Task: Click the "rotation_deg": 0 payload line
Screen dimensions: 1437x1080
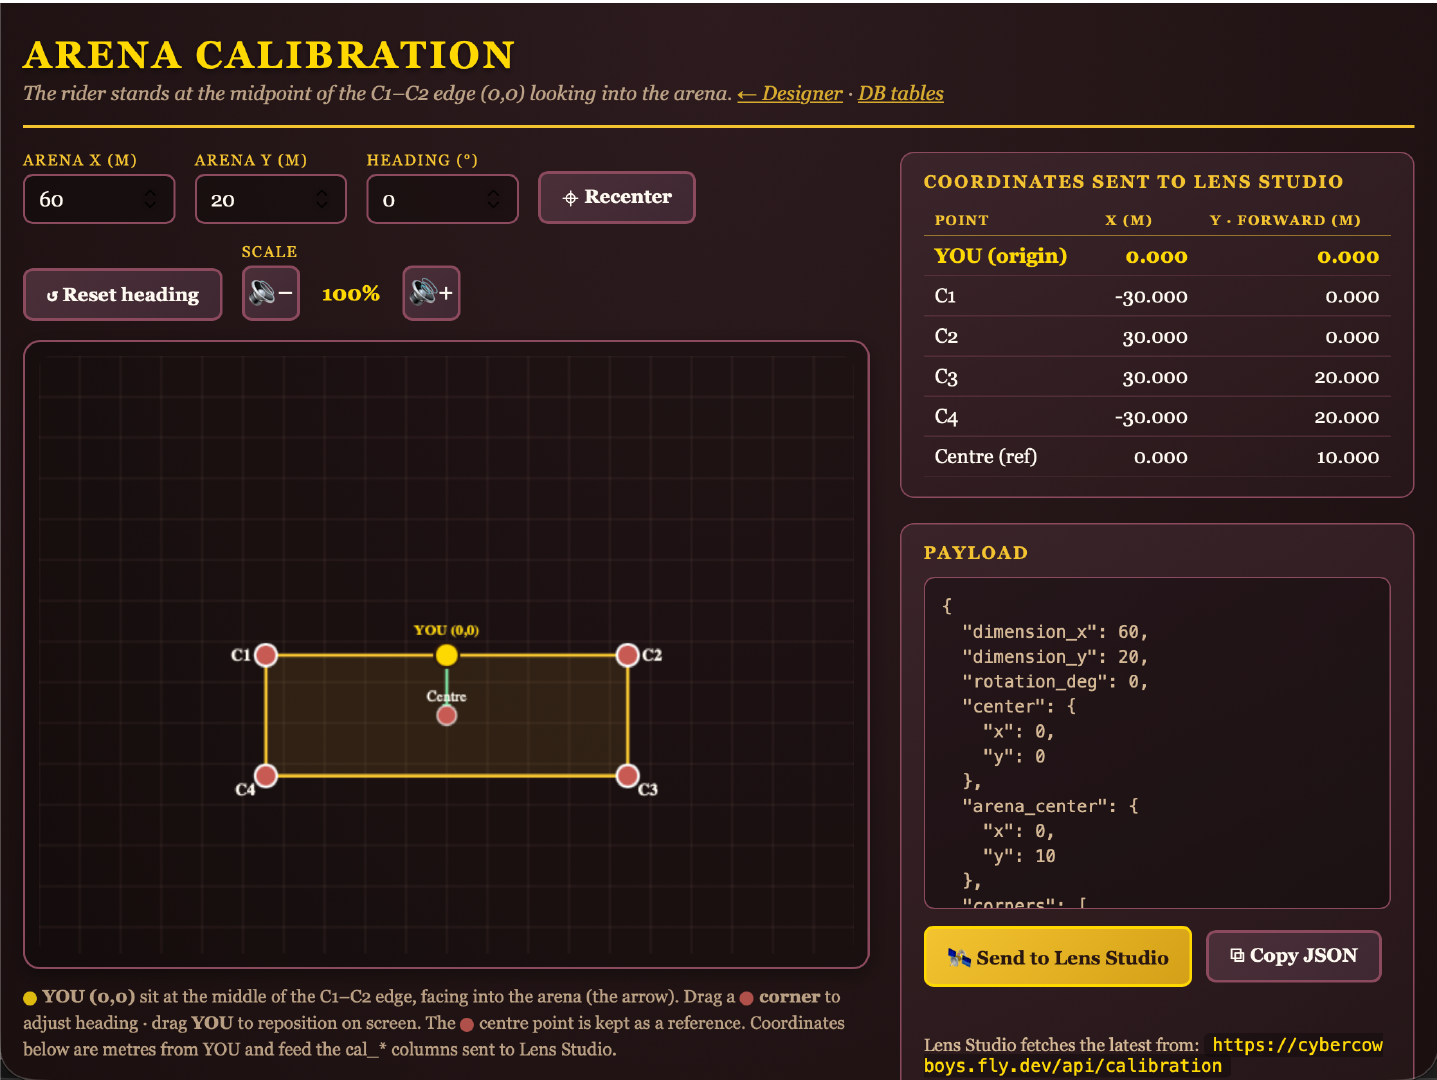Action: tap(1055, 682)
